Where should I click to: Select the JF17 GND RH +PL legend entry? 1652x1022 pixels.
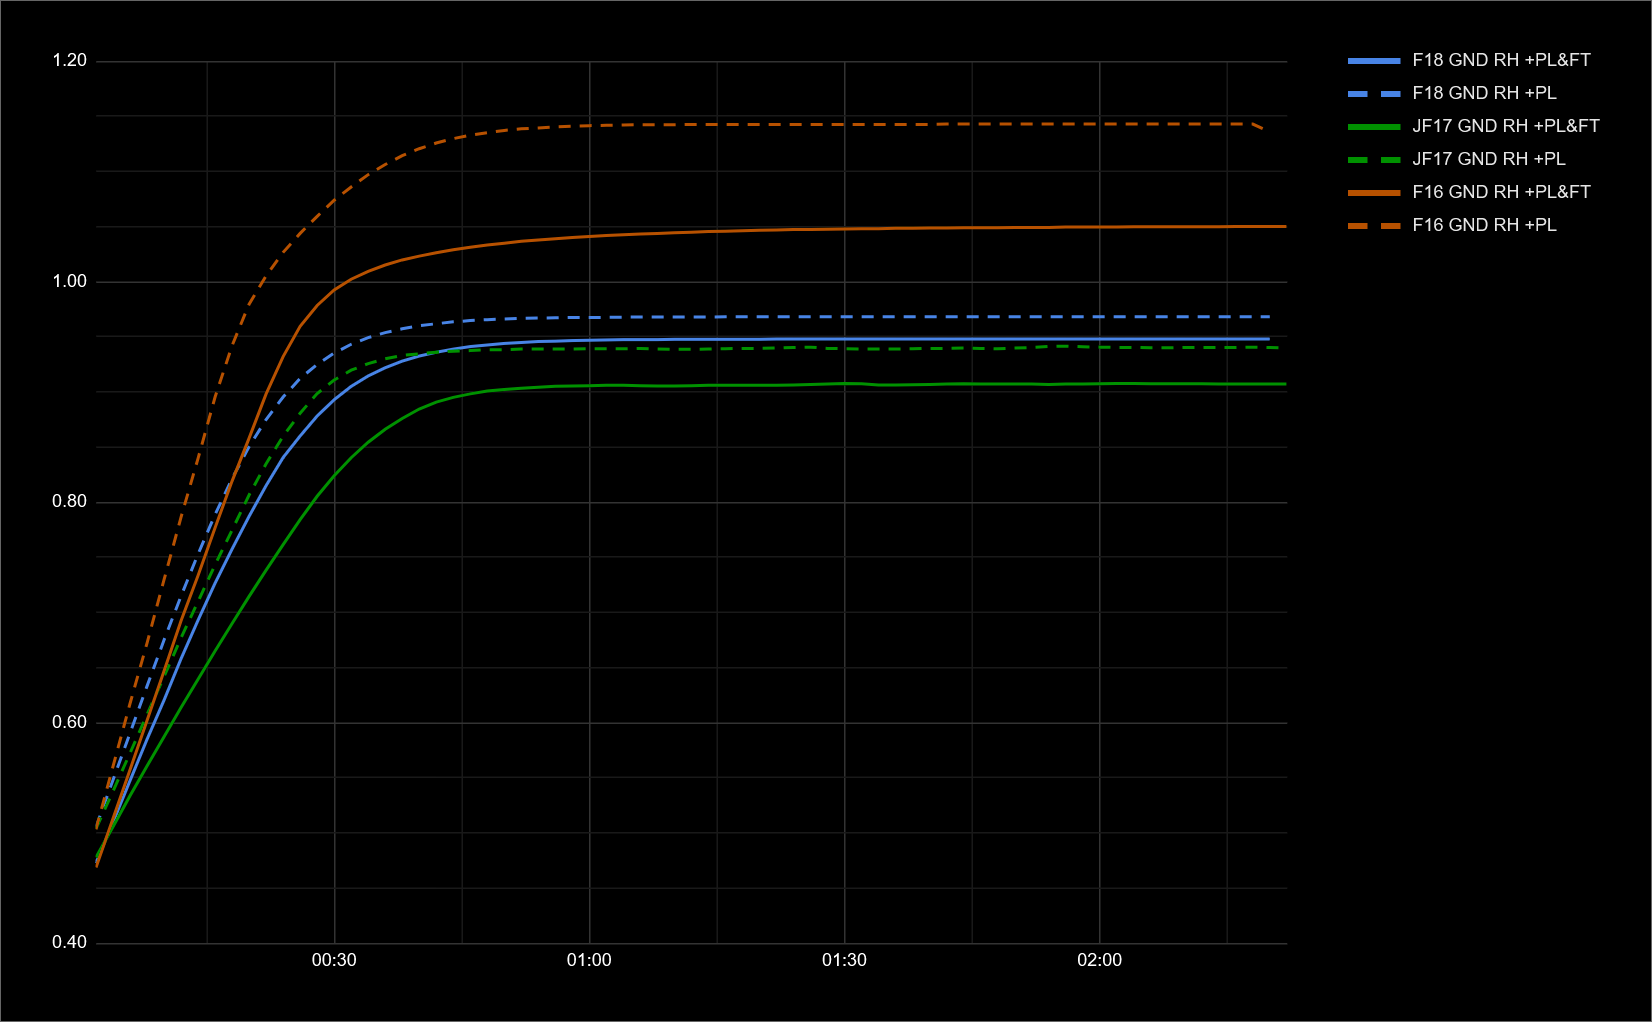tap(1488, 159)
